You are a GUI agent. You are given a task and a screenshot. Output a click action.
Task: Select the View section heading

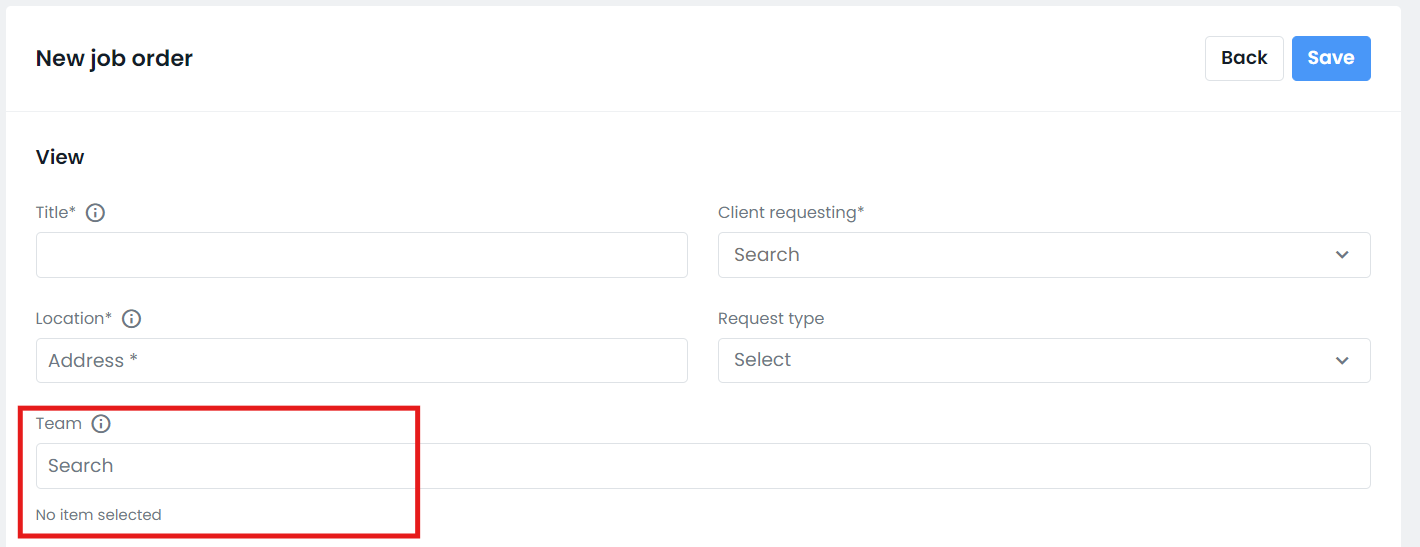(60, 157)
